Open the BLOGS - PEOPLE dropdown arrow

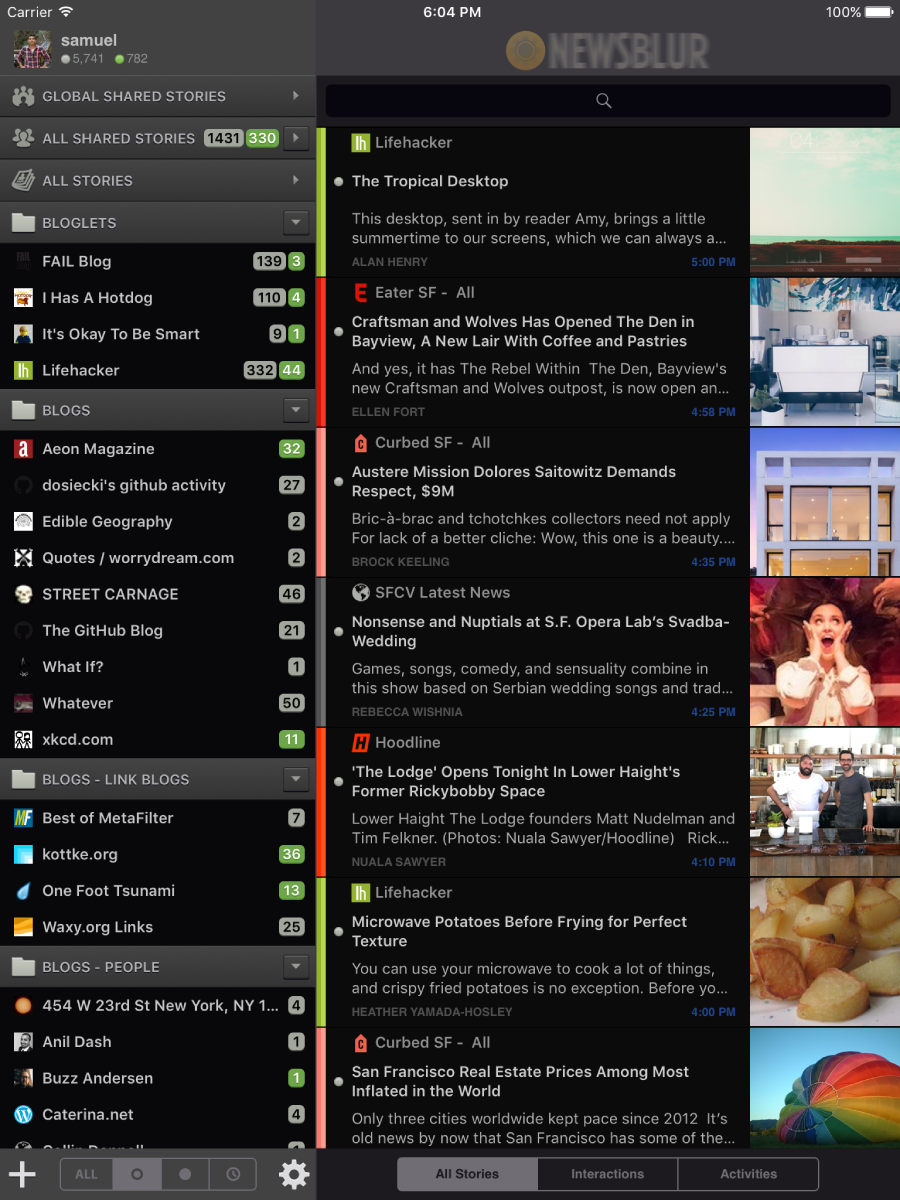coord(295,967)
